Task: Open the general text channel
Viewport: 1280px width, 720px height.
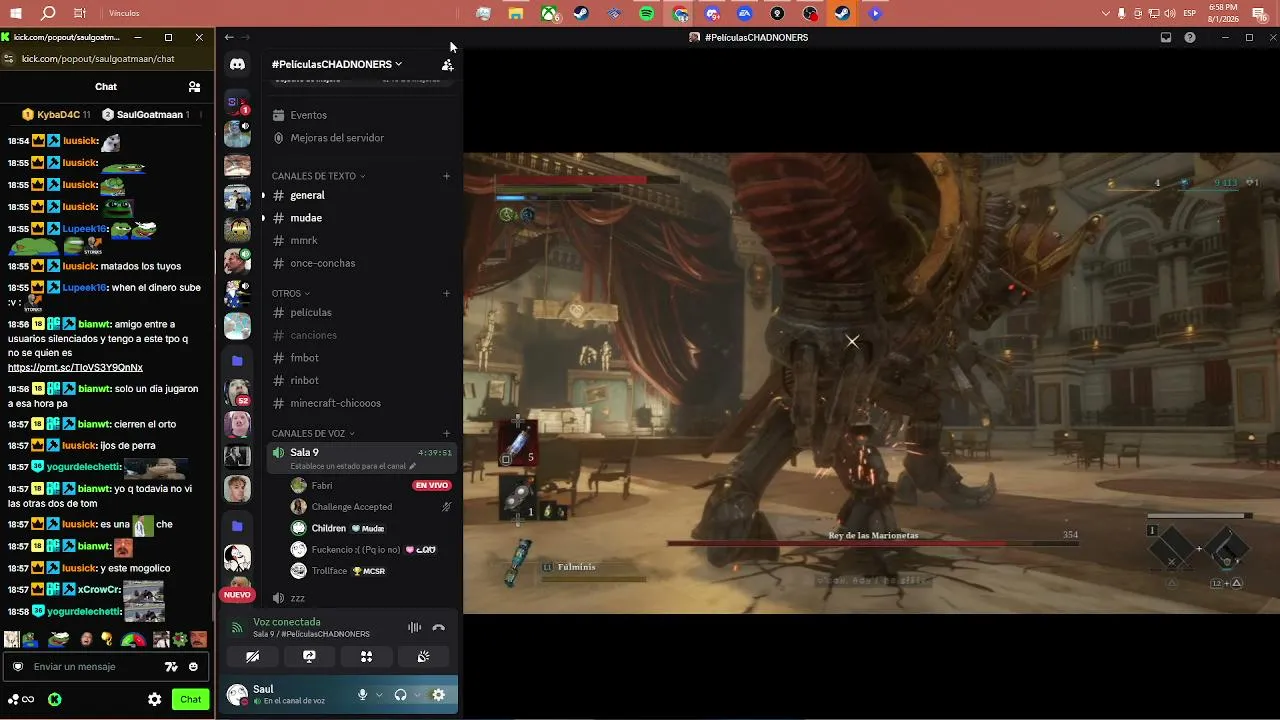Action: tap(362, 196)
